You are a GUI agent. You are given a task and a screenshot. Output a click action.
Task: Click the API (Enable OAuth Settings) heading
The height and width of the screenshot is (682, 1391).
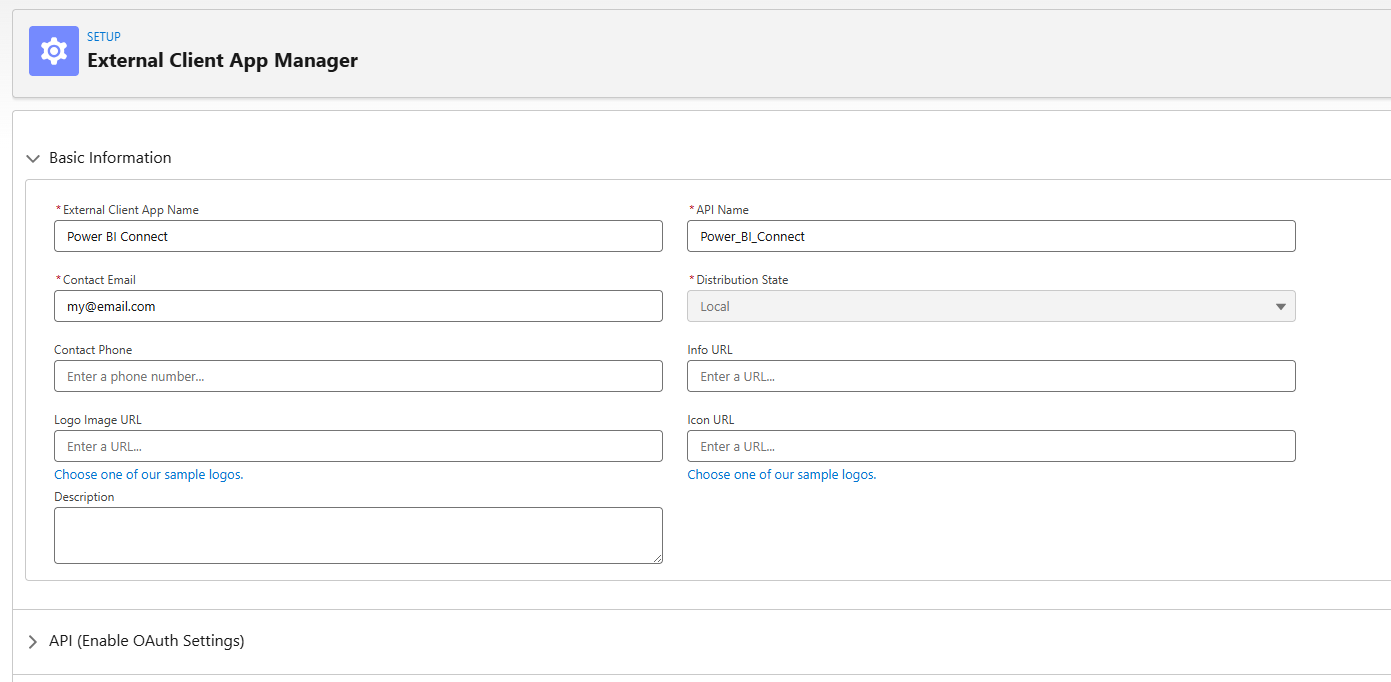click(146, 641)
